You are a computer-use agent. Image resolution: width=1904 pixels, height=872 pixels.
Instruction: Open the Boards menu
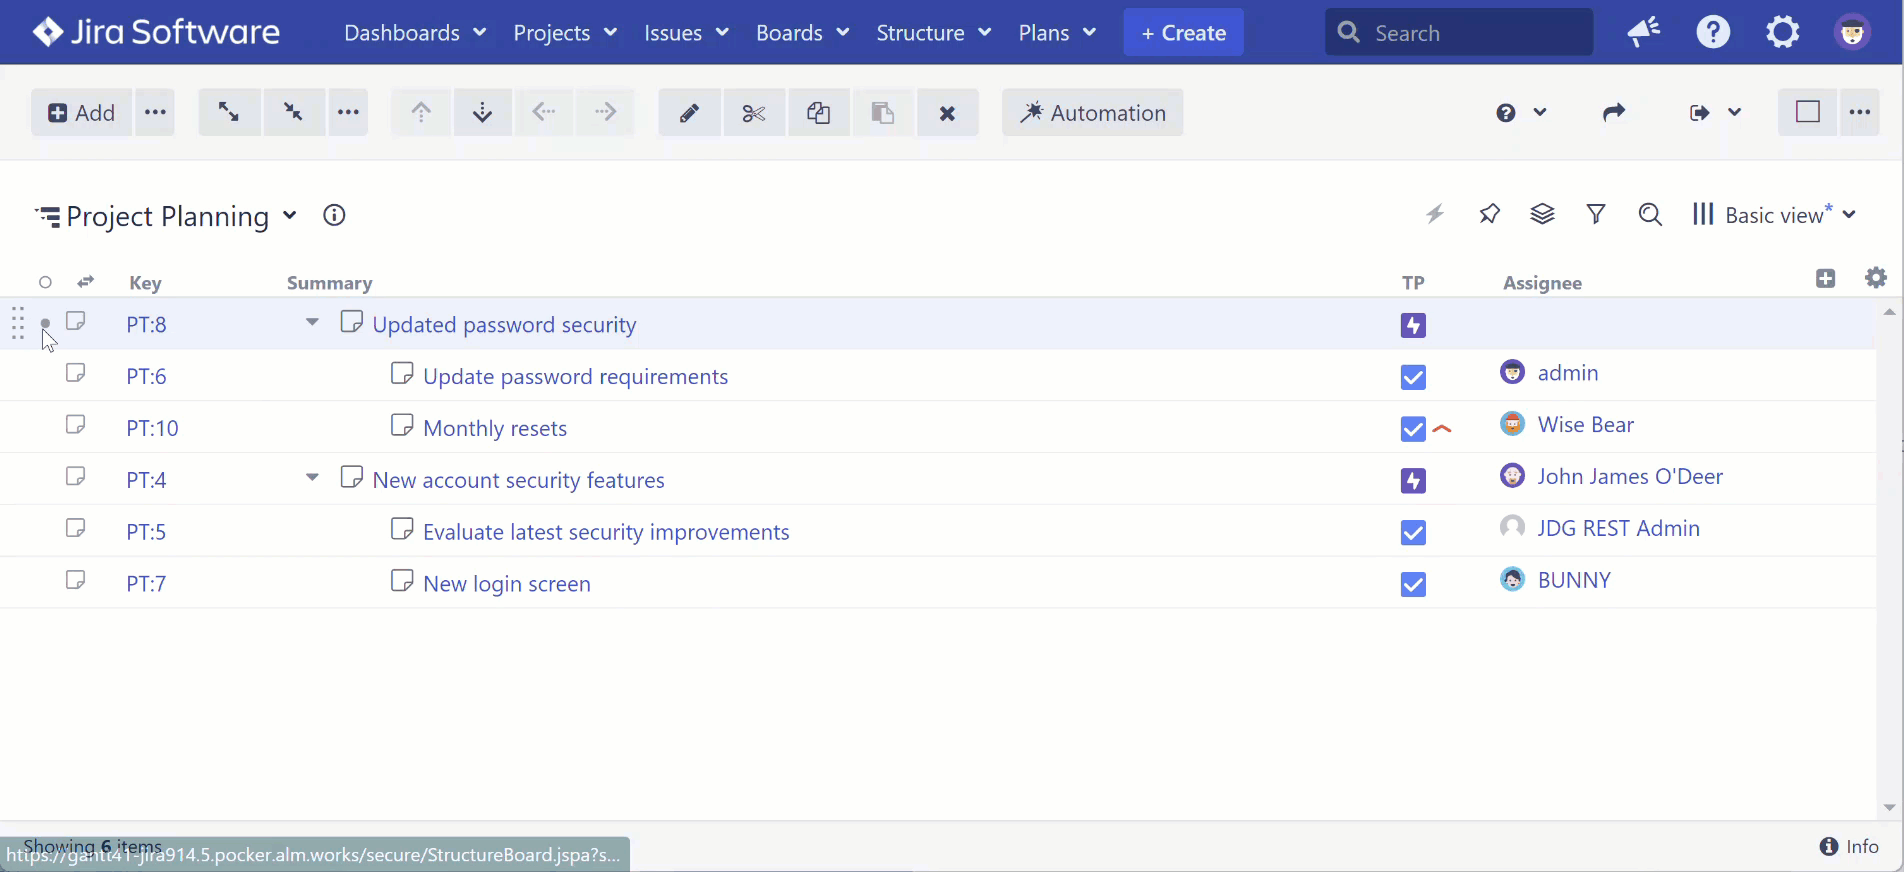802,33
